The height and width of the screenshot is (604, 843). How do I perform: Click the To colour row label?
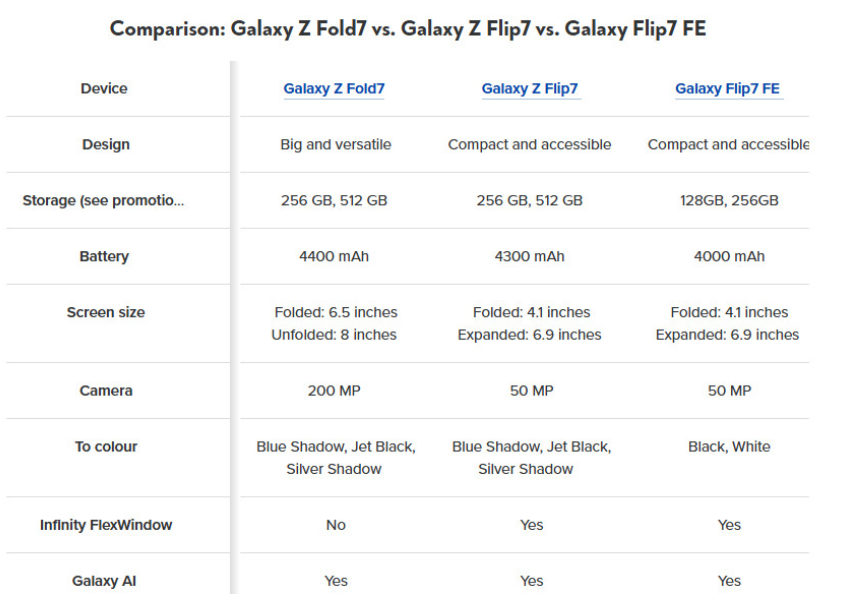[x=106, y=447]
